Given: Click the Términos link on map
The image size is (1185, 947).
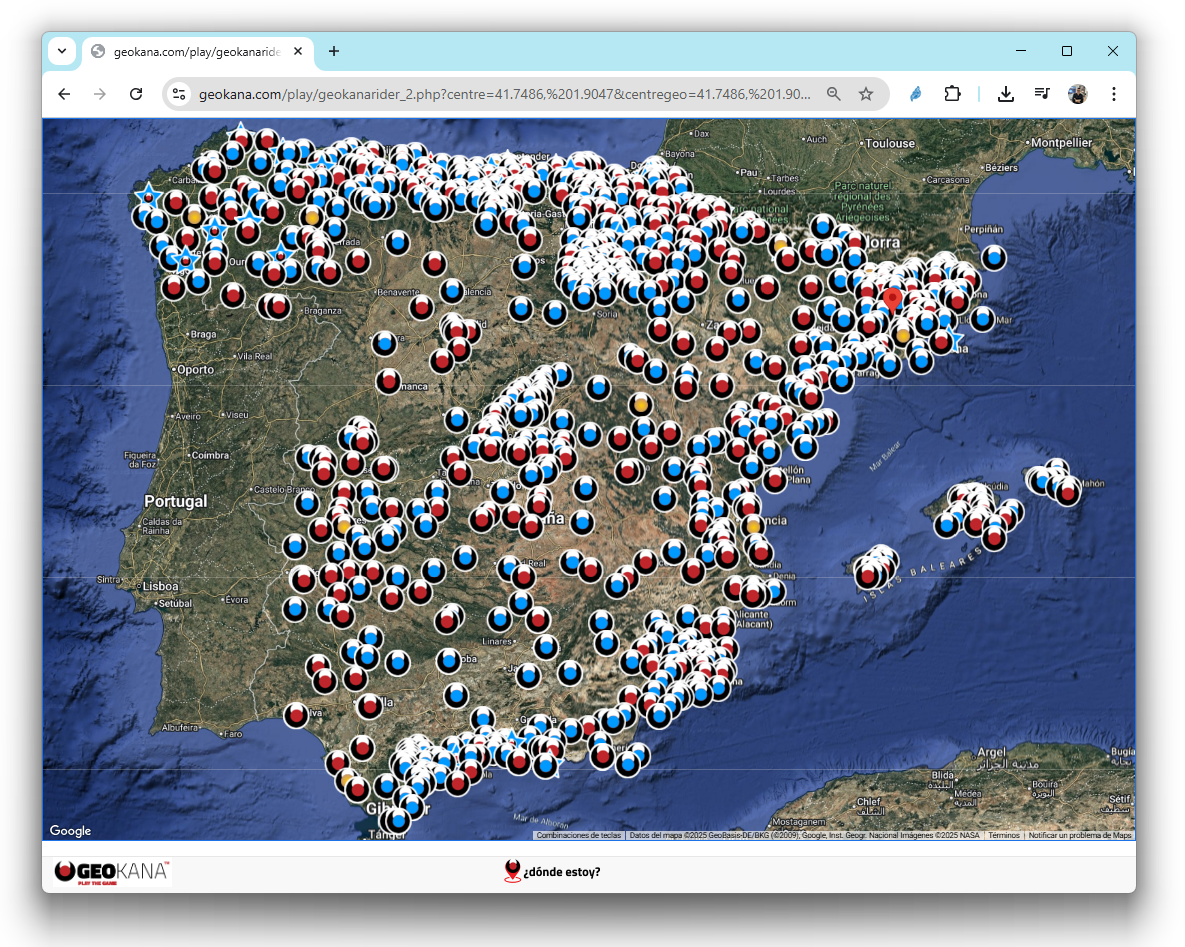Looking at the screenshot, I should click(1004, 835).
